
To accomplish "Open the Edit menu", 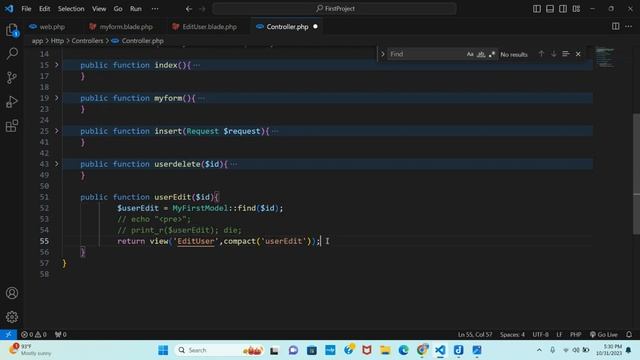I will [x=44, y=9].
